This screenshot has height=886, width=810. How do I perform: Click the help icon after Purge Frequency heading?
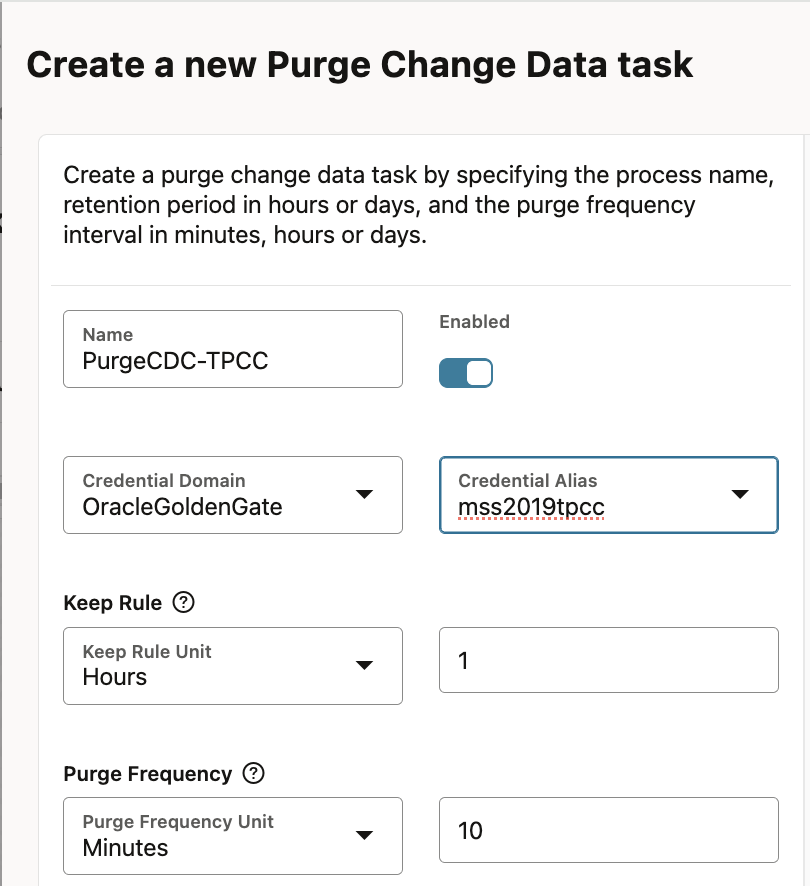(253, 773)
